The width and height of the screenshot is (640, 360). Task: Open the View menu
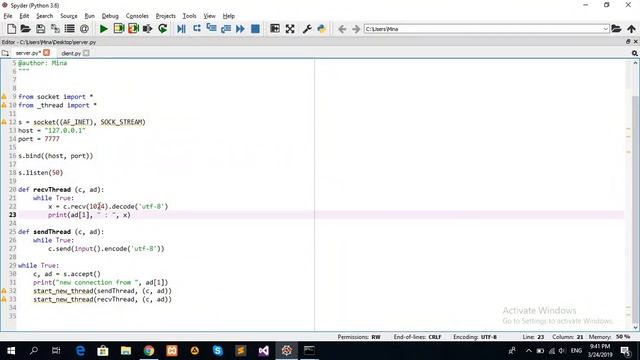209,16
